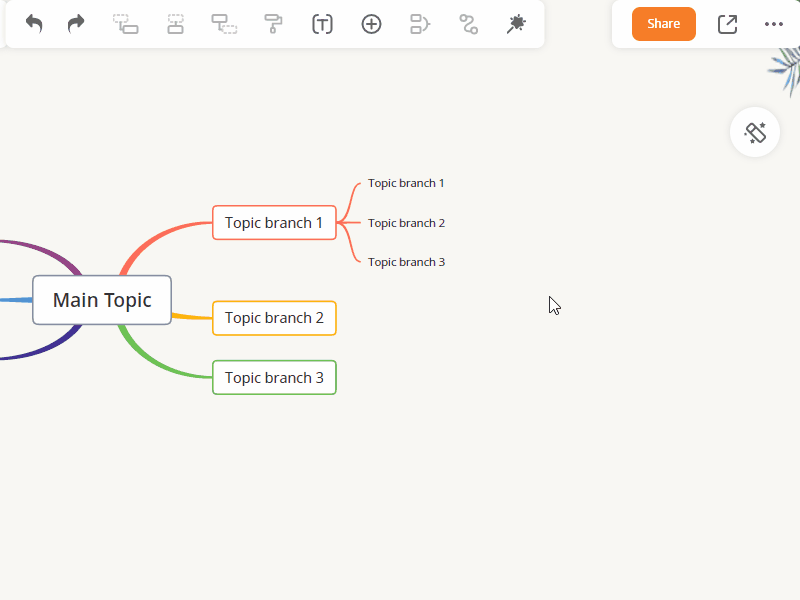Select the red Topic branch 1 node
This screenshot has height=600, width=800.
[274, 223]
